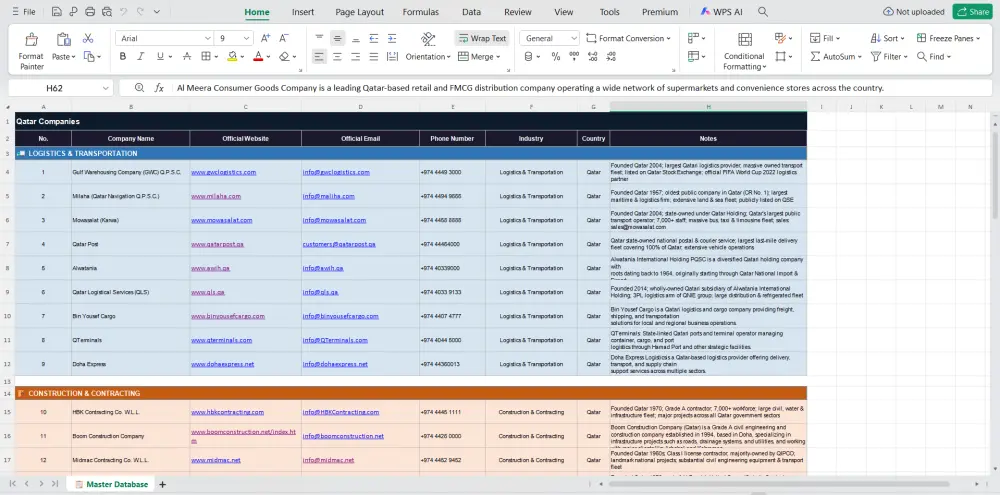Viewport: 1000px width, 495px height.
Task: Expand the Sort dropdown
Action: (x=902, y=38)
